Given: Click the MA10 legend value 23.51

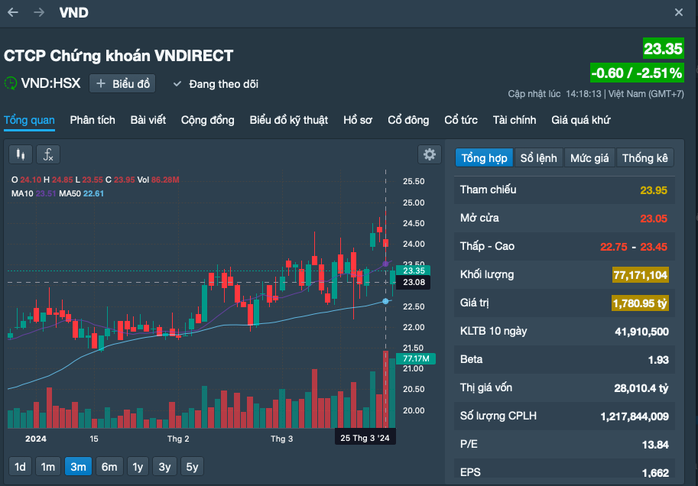Looking at the screenshot, I should [45, 194].
